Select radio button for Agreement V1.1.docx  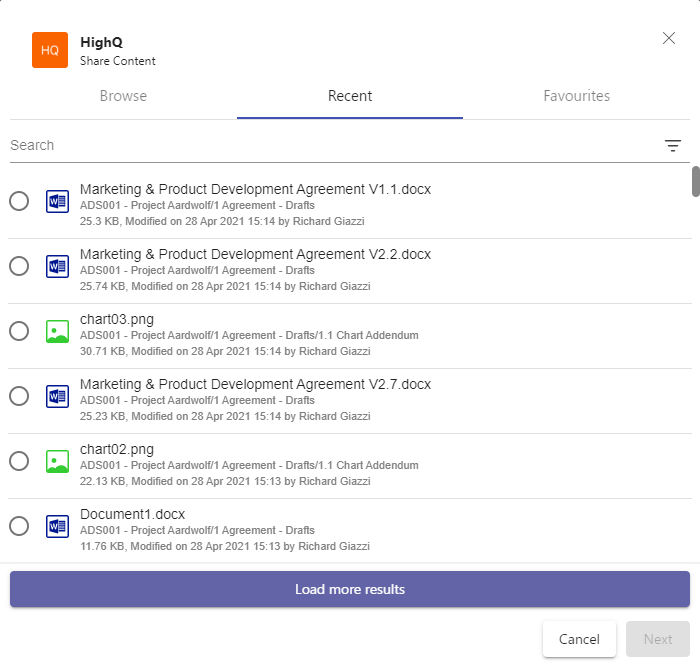pos(19,201)
